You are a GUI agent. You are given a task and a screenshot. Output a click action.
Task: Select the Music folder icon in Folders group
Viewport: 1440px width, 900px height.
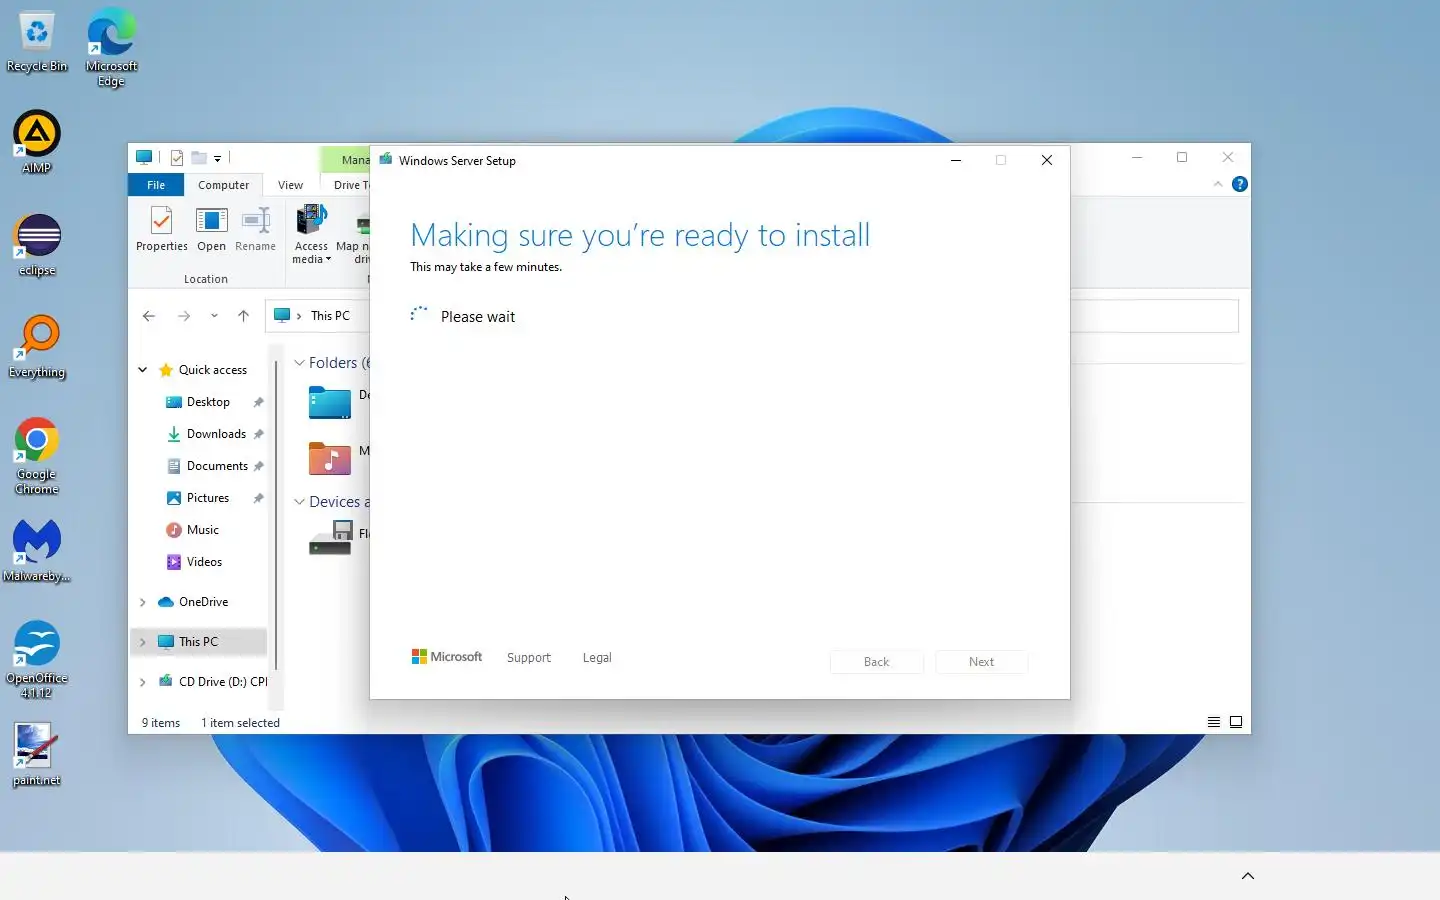tap(330, 458)
